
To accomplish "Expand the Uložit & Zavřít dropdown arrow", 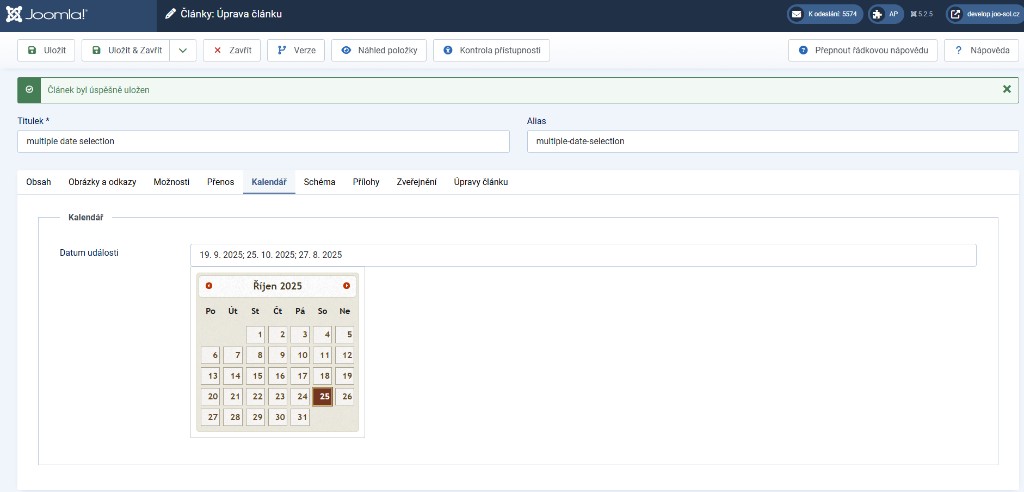I will (x=182, y=51).
